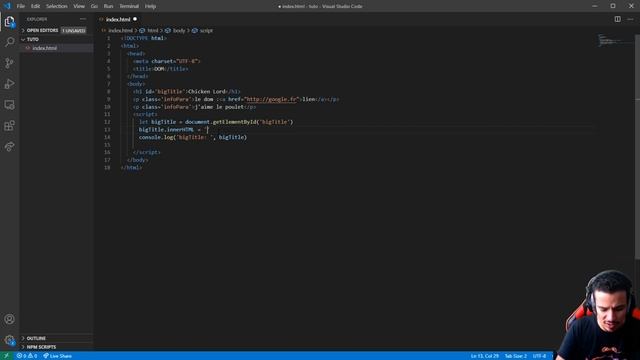Viewport: 640px width, 360px height.
Task: Open Explorer panel ellipsis actions menu
Action: pyautogui.click(x=83, y=19)
